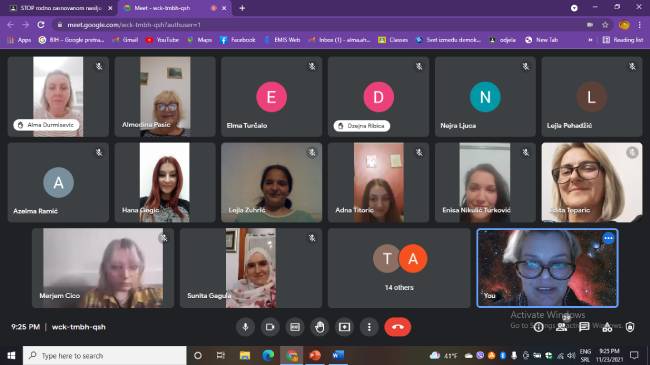Toggle the camera on or off
650x365 pixels.
coord(270,327)
